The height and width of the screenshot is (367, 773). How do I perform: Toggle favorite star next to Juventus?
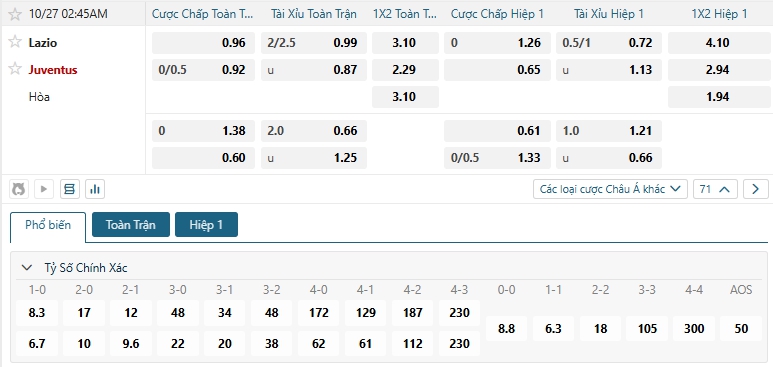15,69
